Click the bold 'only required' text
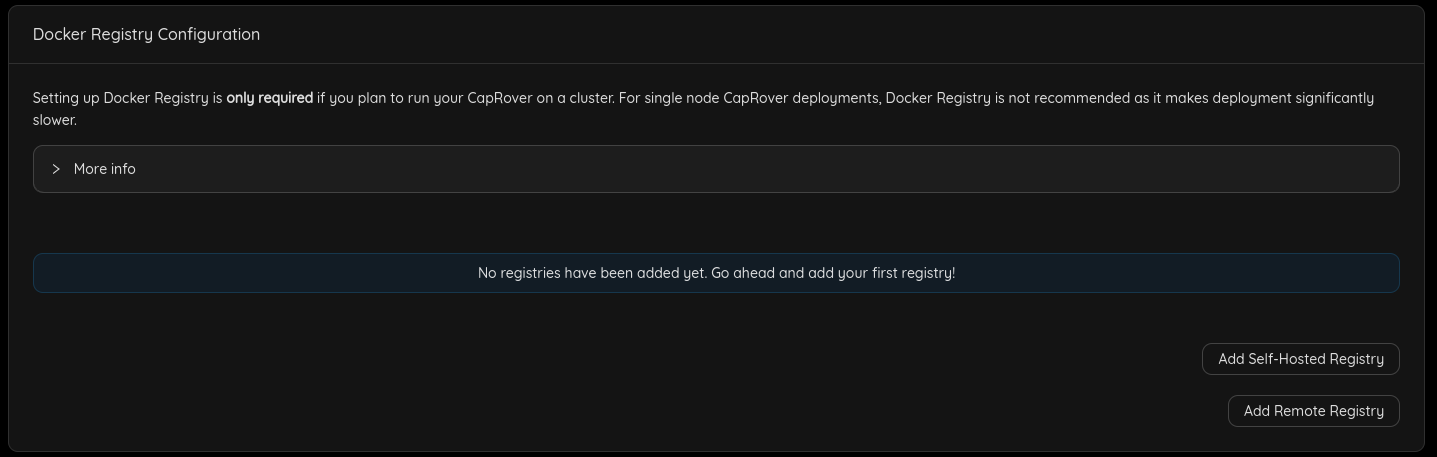 coord(269,98)
